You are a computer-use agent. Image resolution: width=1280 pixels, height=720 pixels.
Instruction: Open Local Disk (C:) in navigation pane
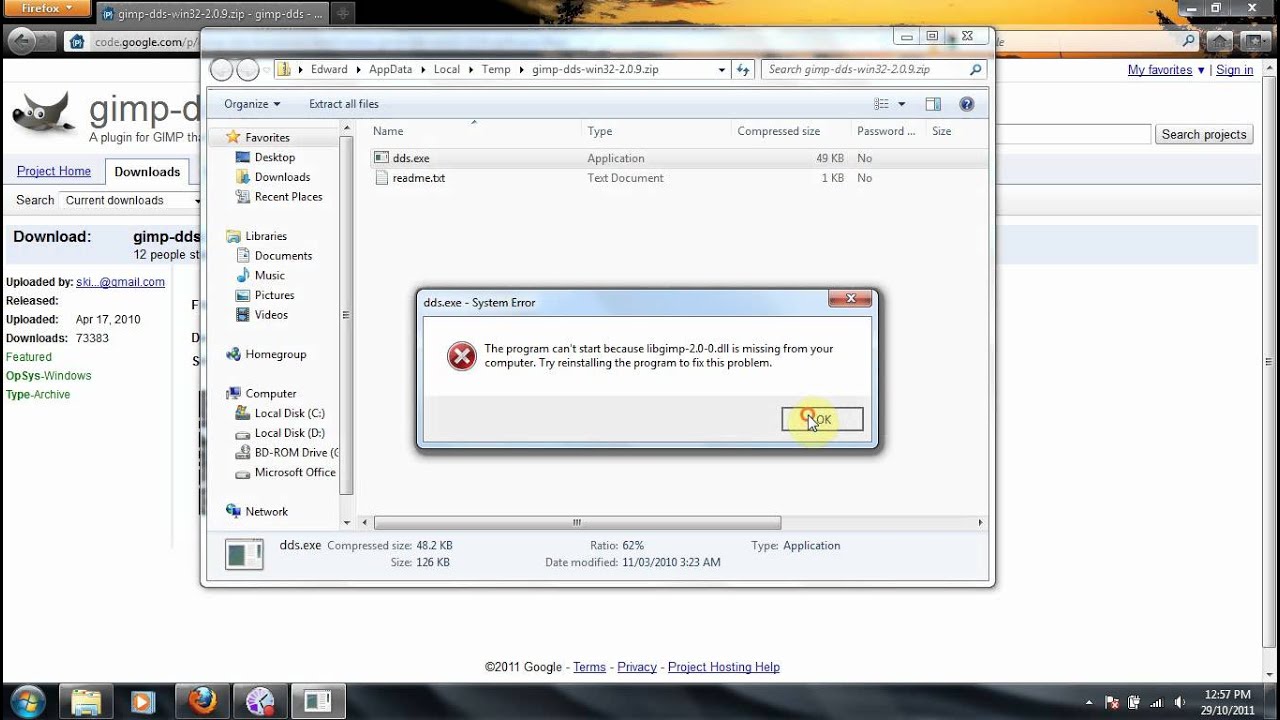289,413
